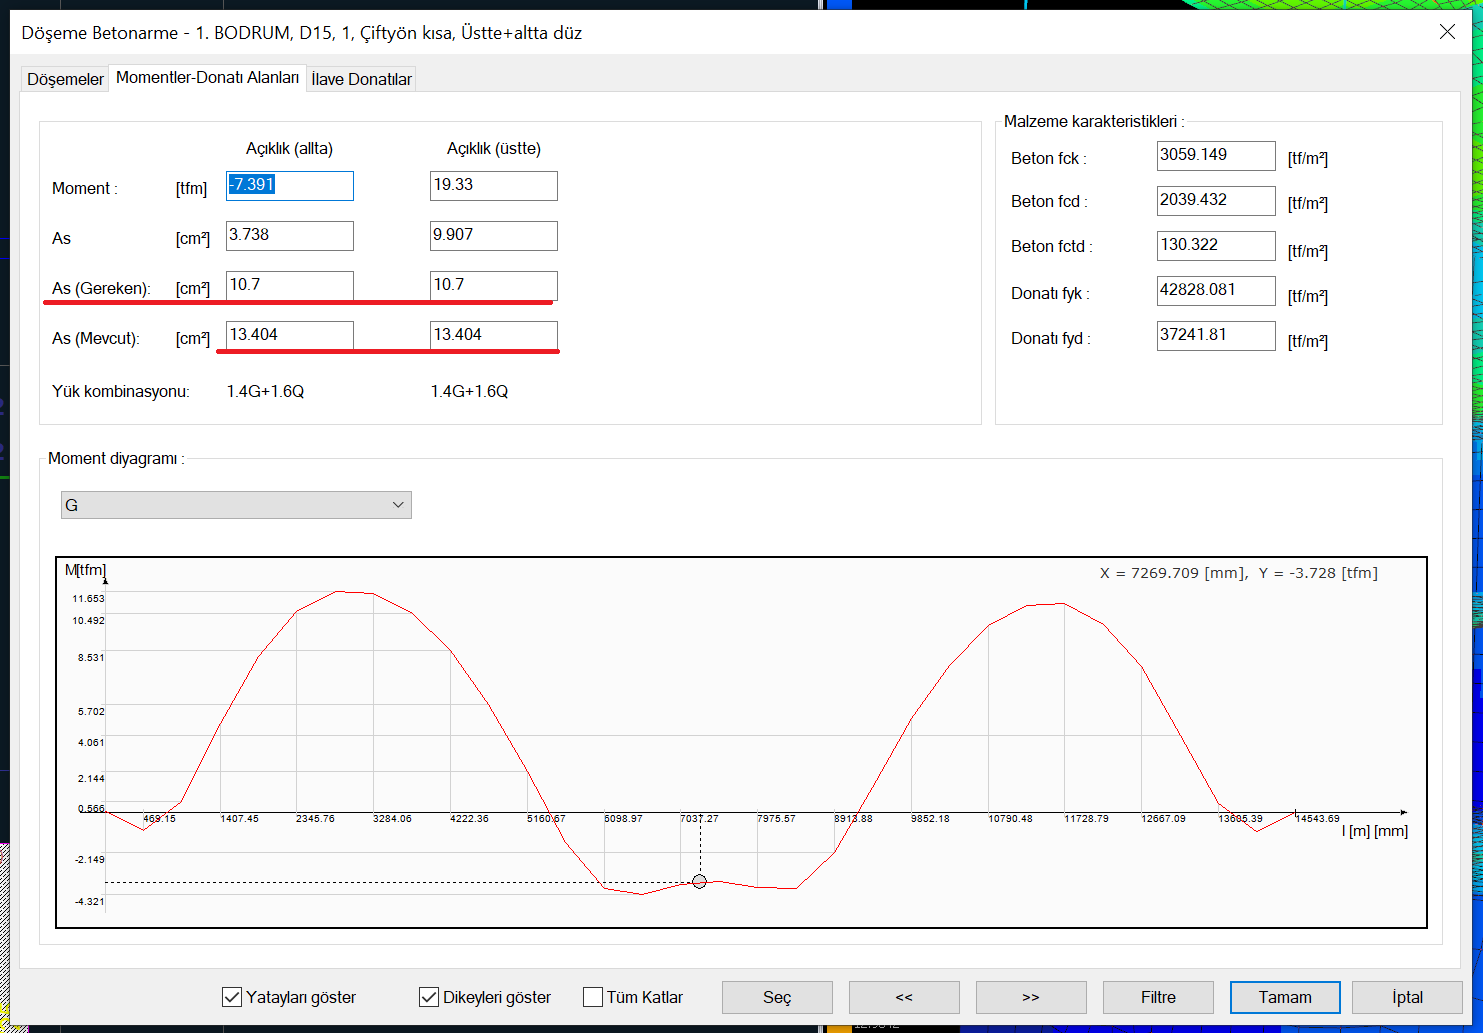Open the İlave Donatılar tab
1483x1033 pixels.
tap(361, 79)
